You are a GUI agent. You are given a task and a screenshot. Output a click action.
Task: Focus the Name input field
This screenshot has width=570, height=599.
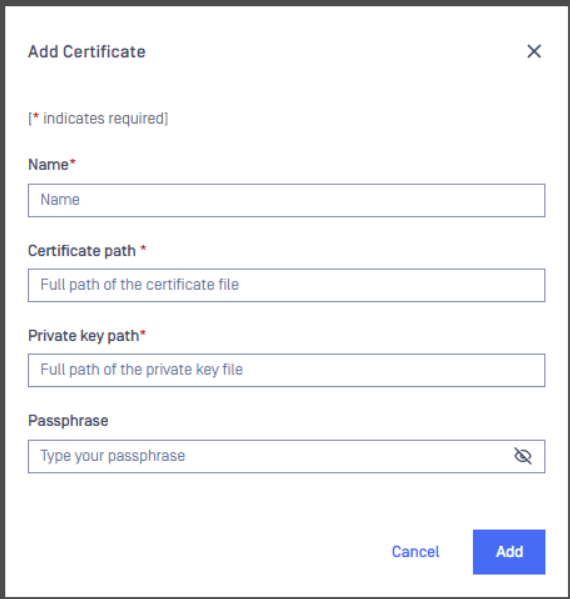point(287,201)
